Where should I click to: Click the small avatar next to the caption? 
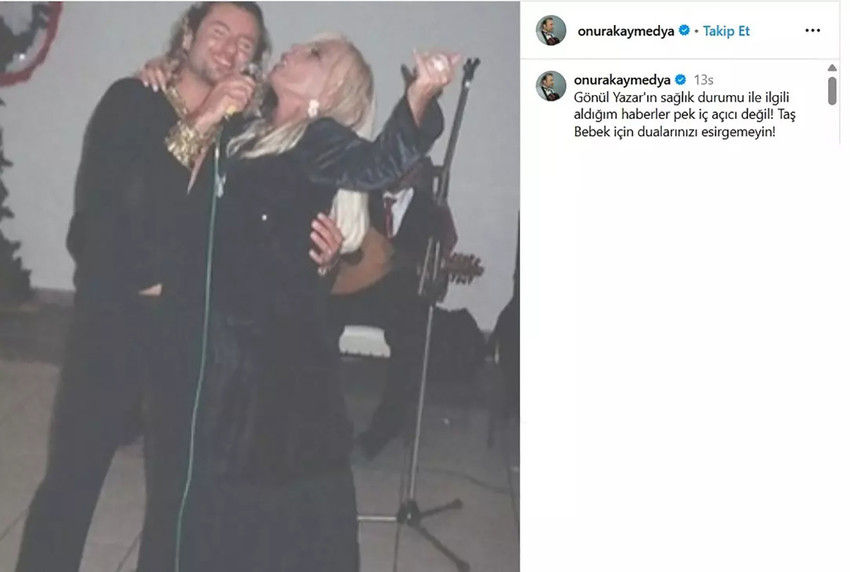551,86
